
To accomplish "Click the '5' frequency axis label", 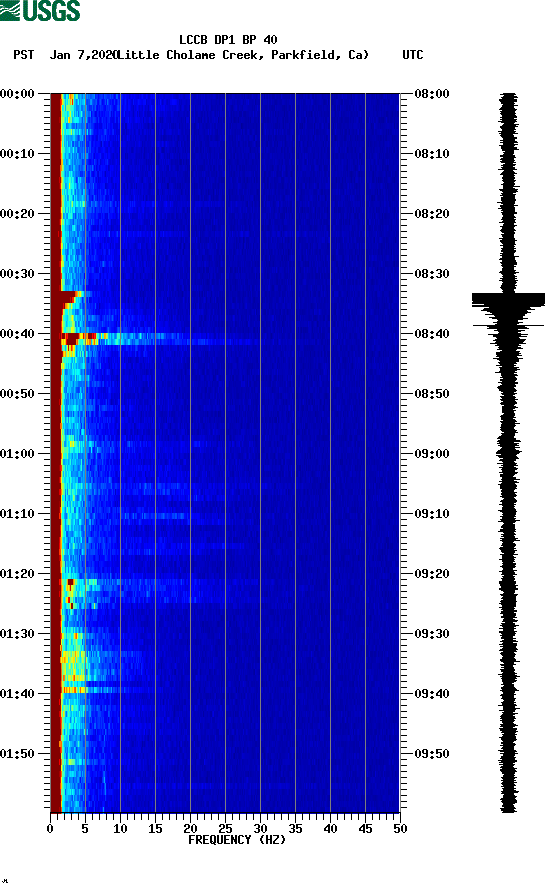I will point(85,829).
